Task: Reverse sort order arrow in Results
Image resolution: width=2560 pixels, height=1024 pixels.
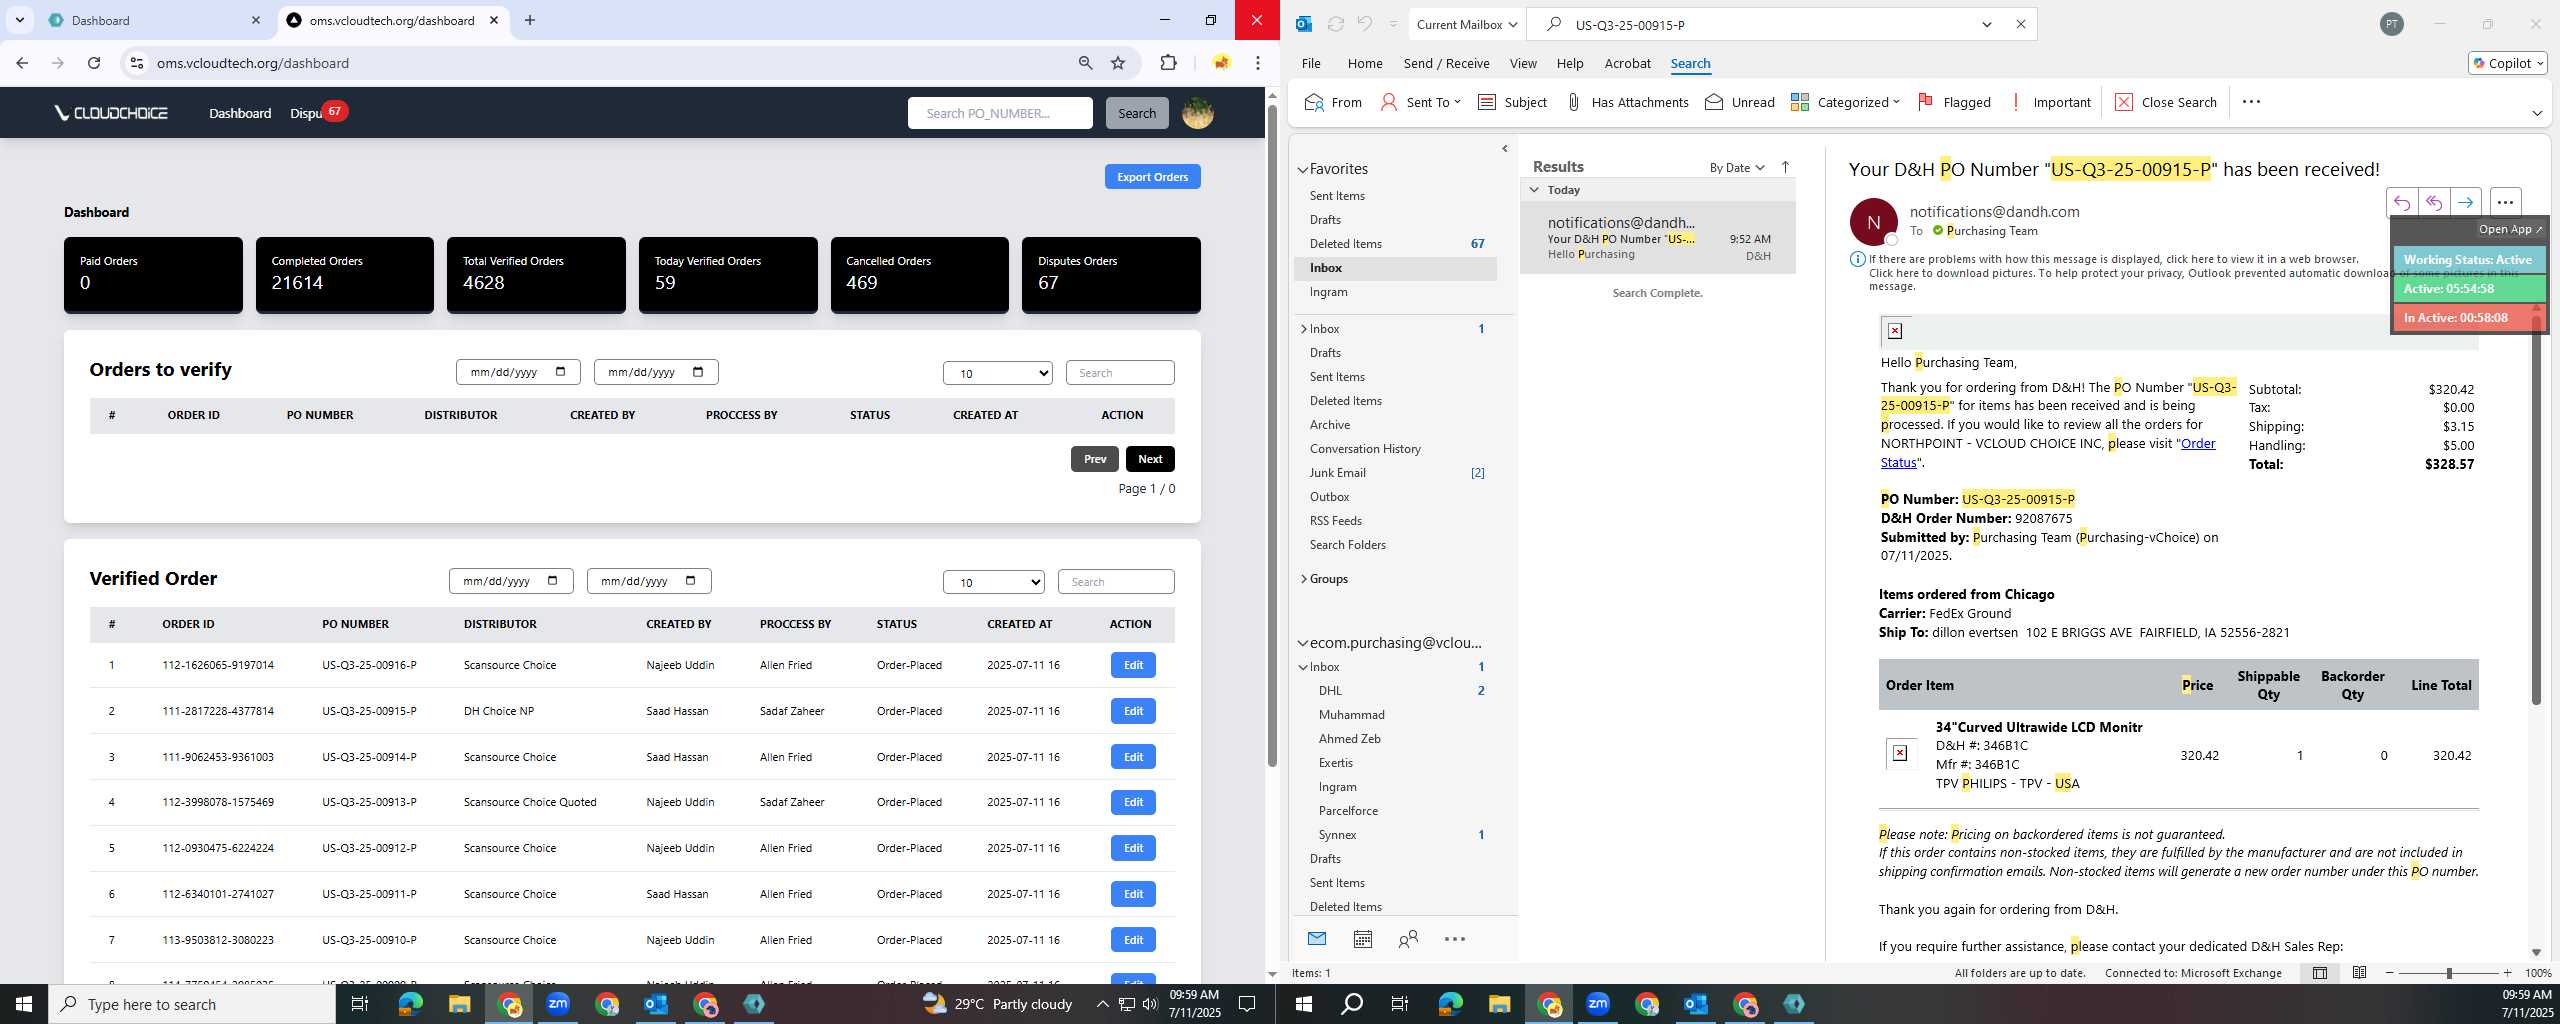Action: [x=1785, y=167]
